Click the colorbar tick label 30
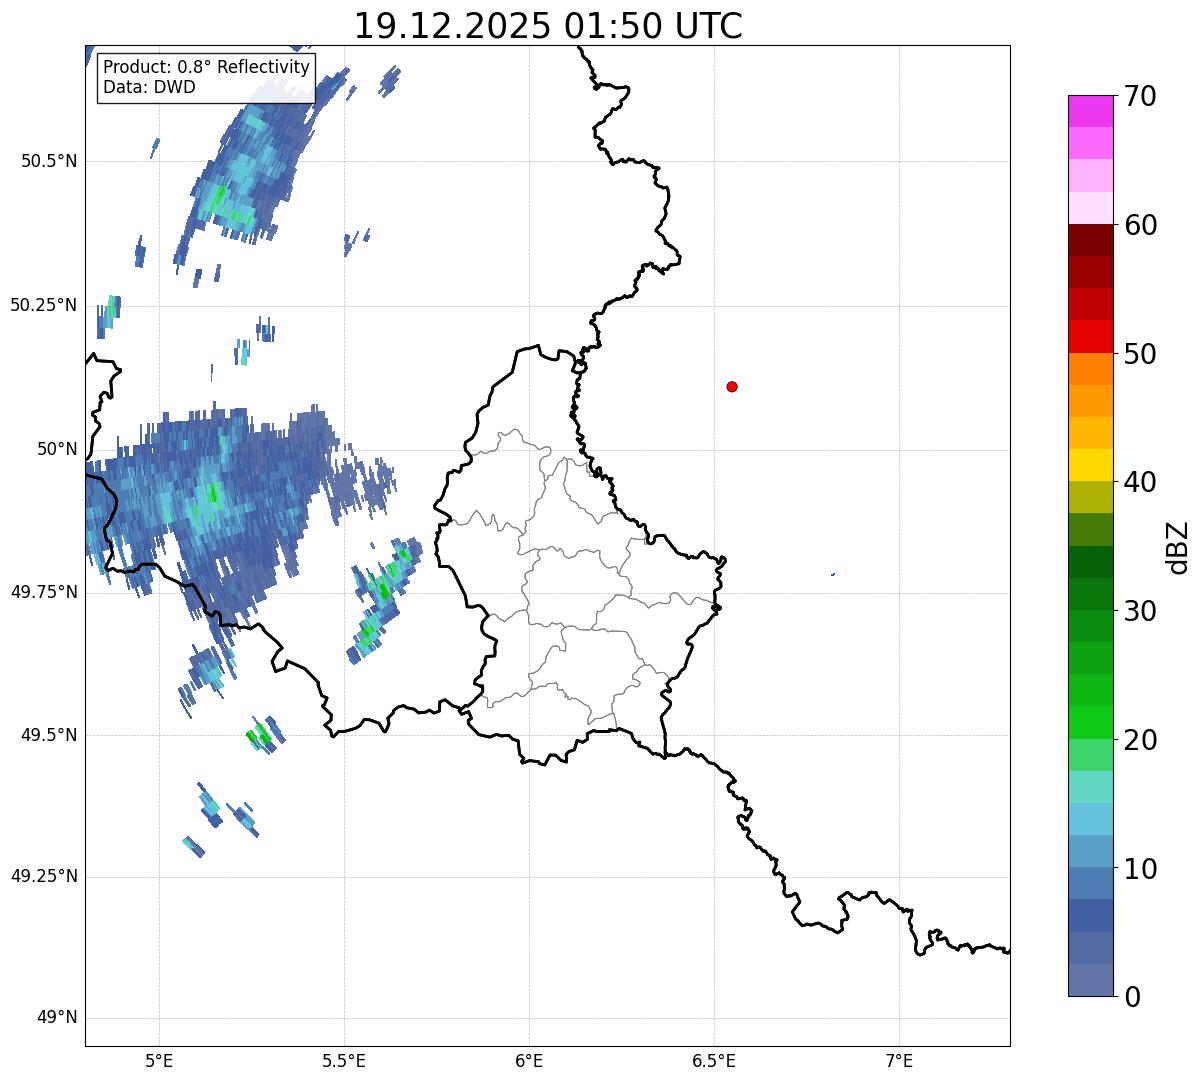The height and width of the screenshot is (1081, 1202). click(x=1141, y=611)
